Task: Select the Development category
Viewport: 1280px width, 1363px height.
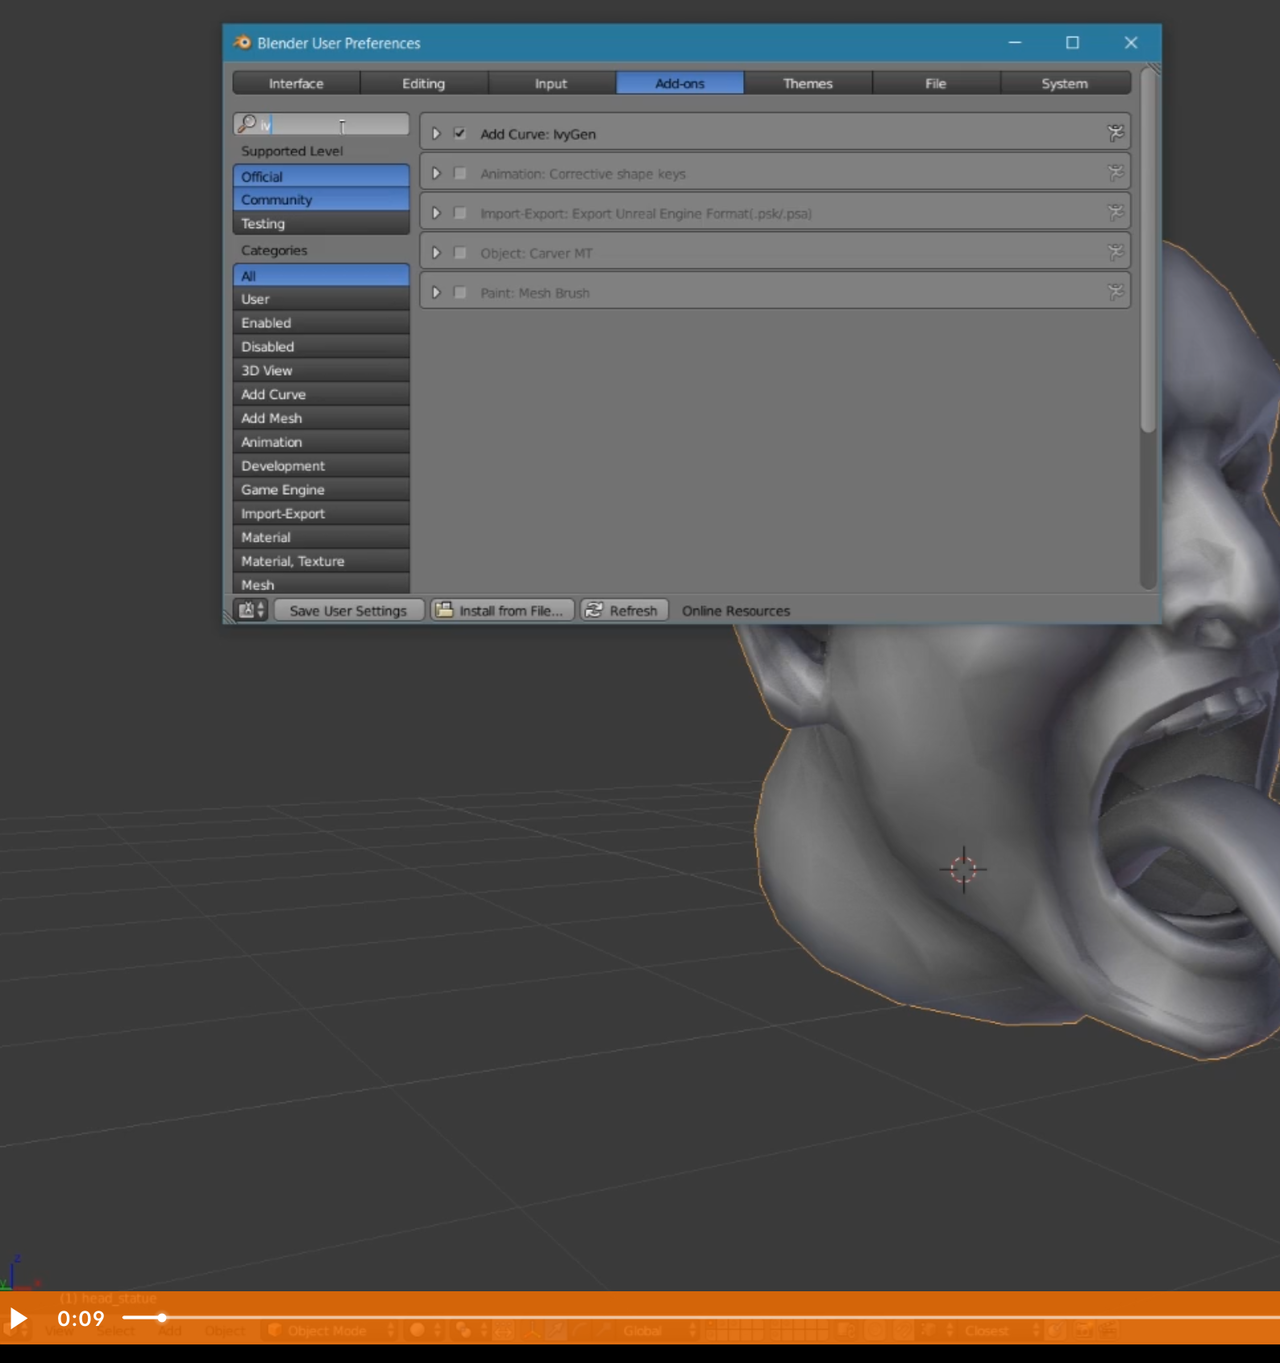Action: [x=321, y=466]
